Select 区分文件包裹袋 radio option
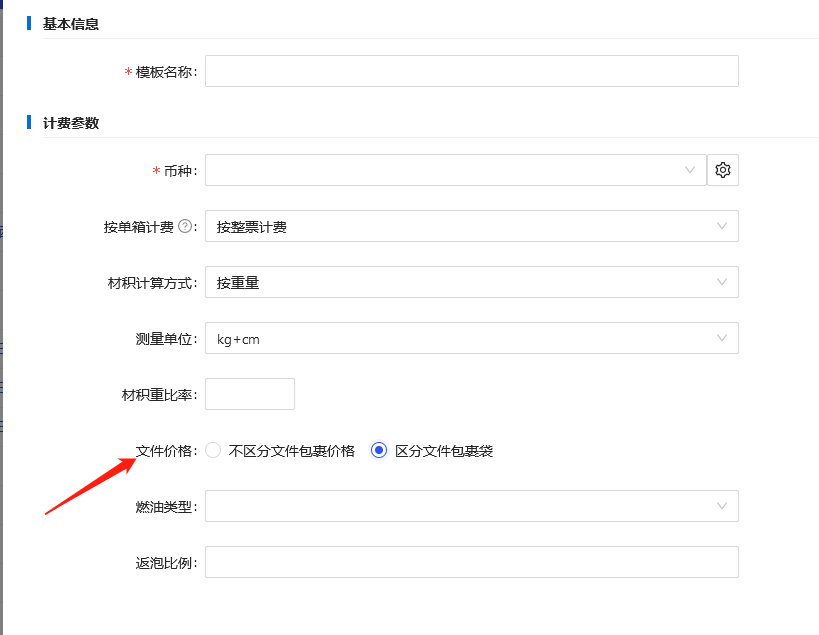This screenshot has height=635, width=819. [x=379, y=450]
